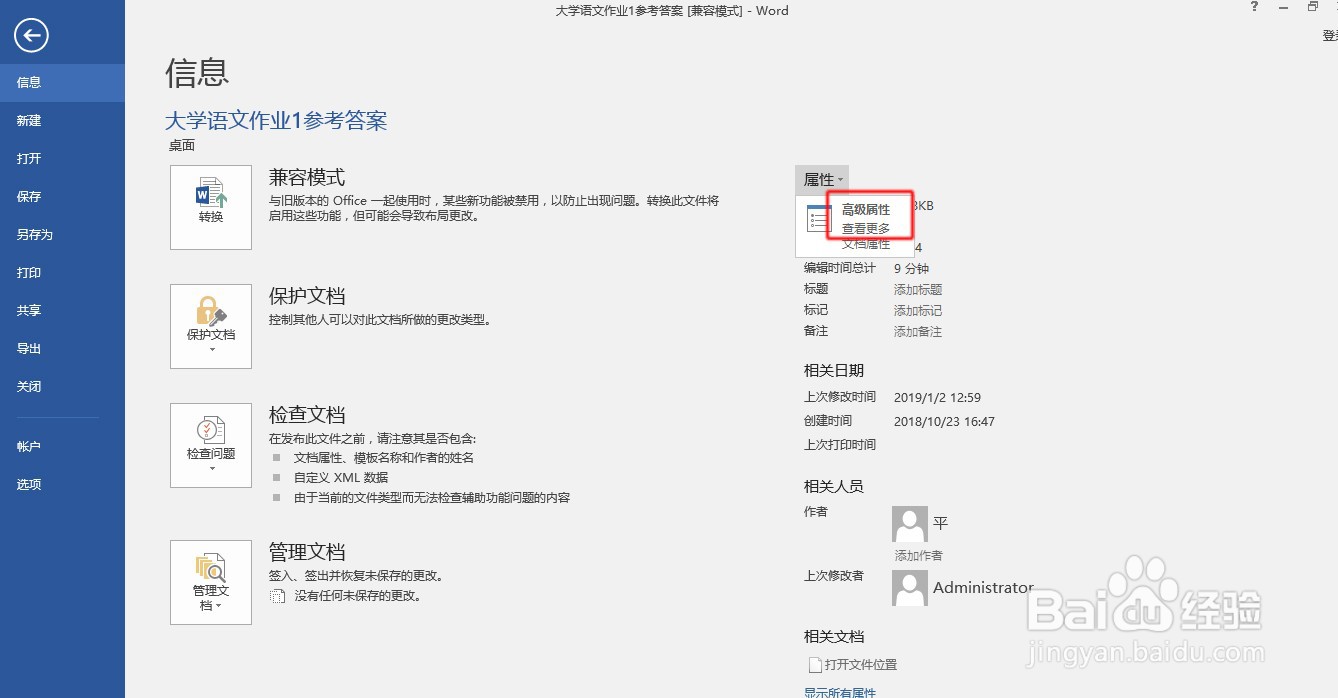The image size is (1338, 698).
Task: Select 打开 in the sidebar
Action: (62, 159)
